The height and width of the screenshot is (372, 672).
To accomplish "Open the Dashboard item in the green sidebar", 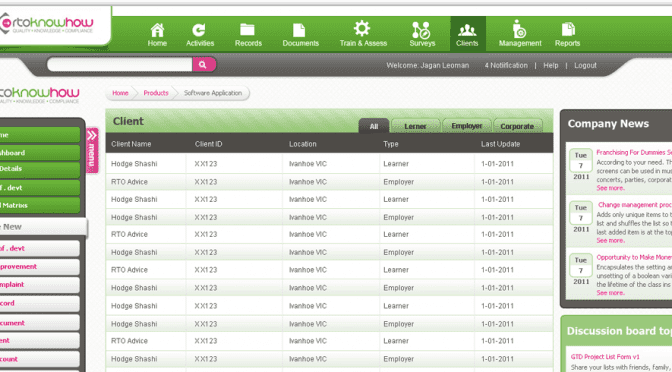I will 39,153.
